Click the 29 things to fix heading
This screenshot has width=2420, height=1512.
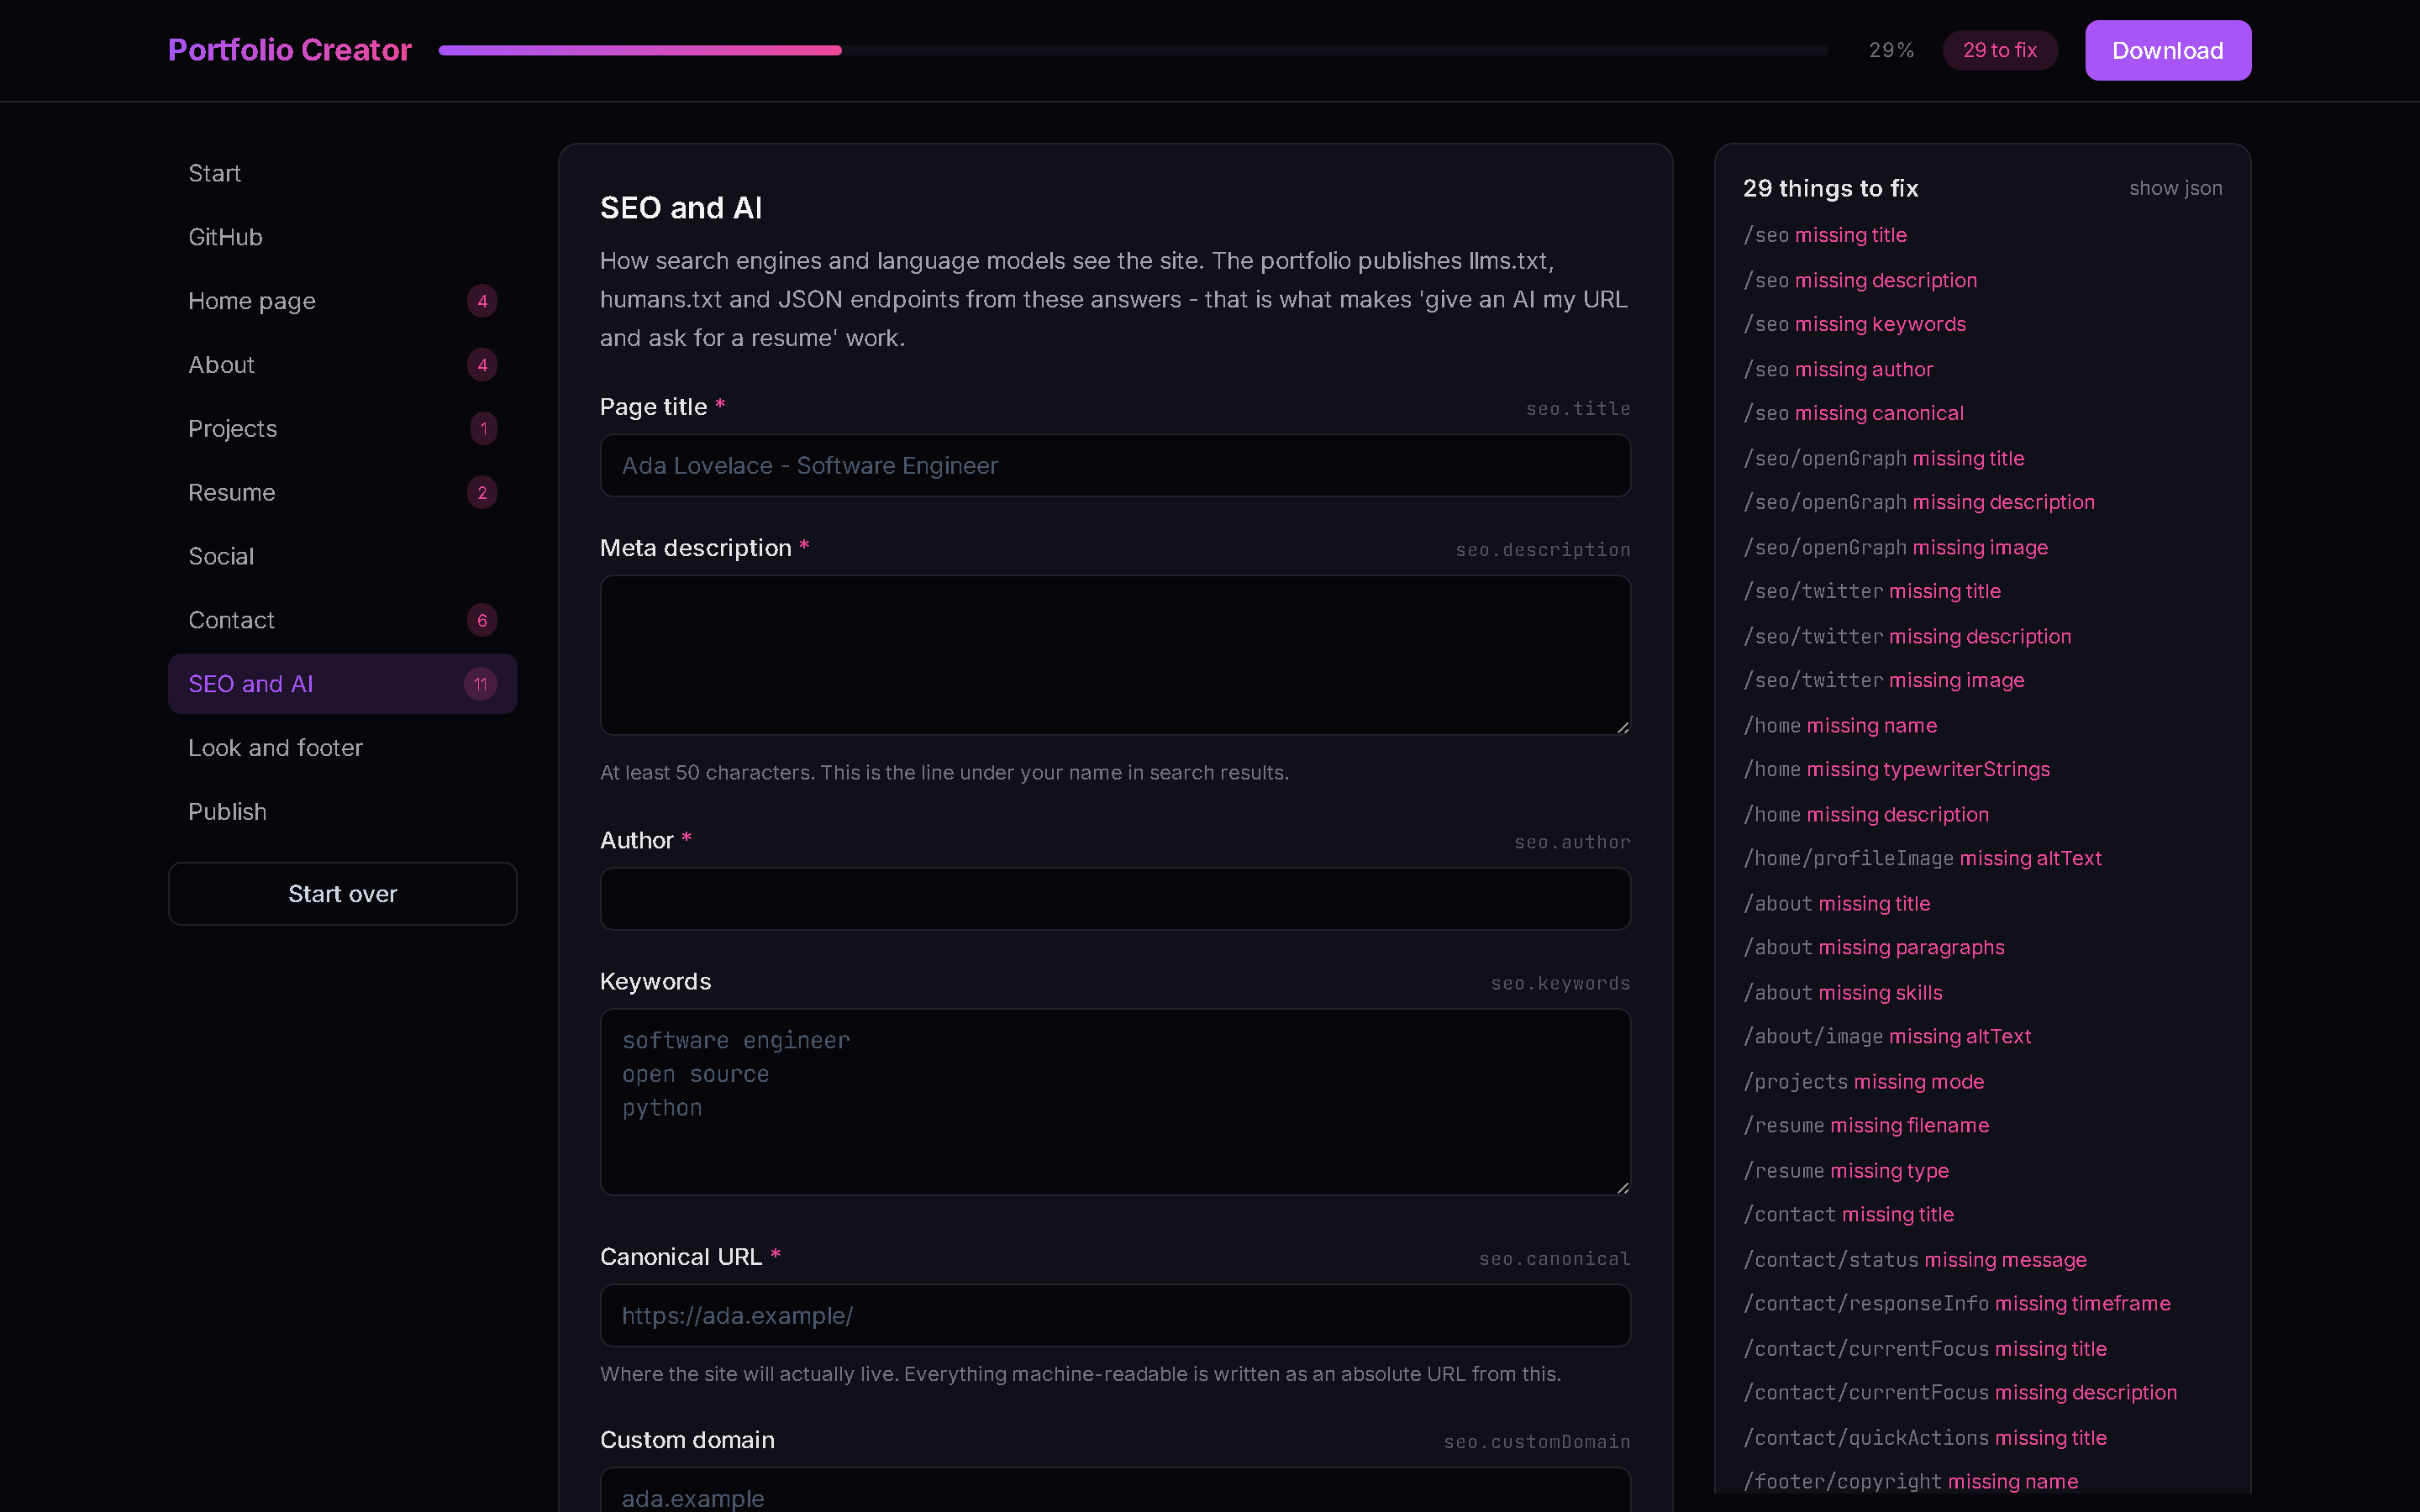(1830, 188)
